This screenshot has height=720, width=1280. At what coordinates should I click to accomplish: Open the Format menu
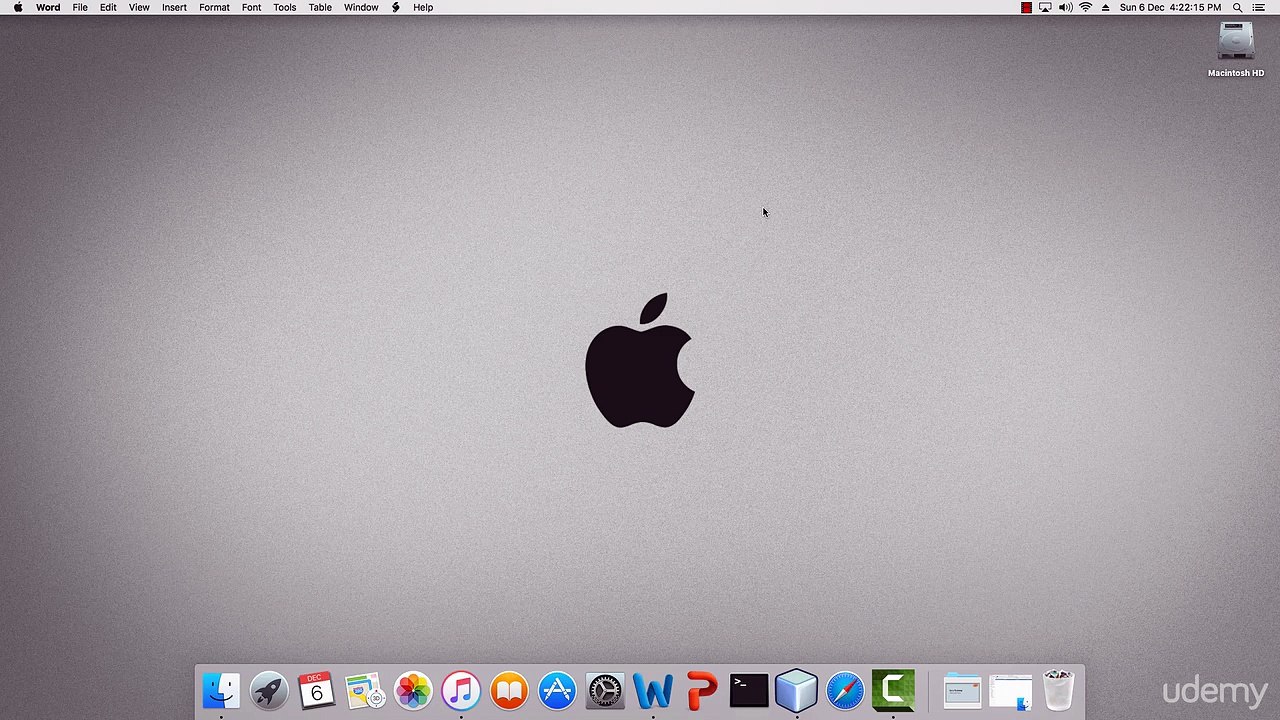214,8
